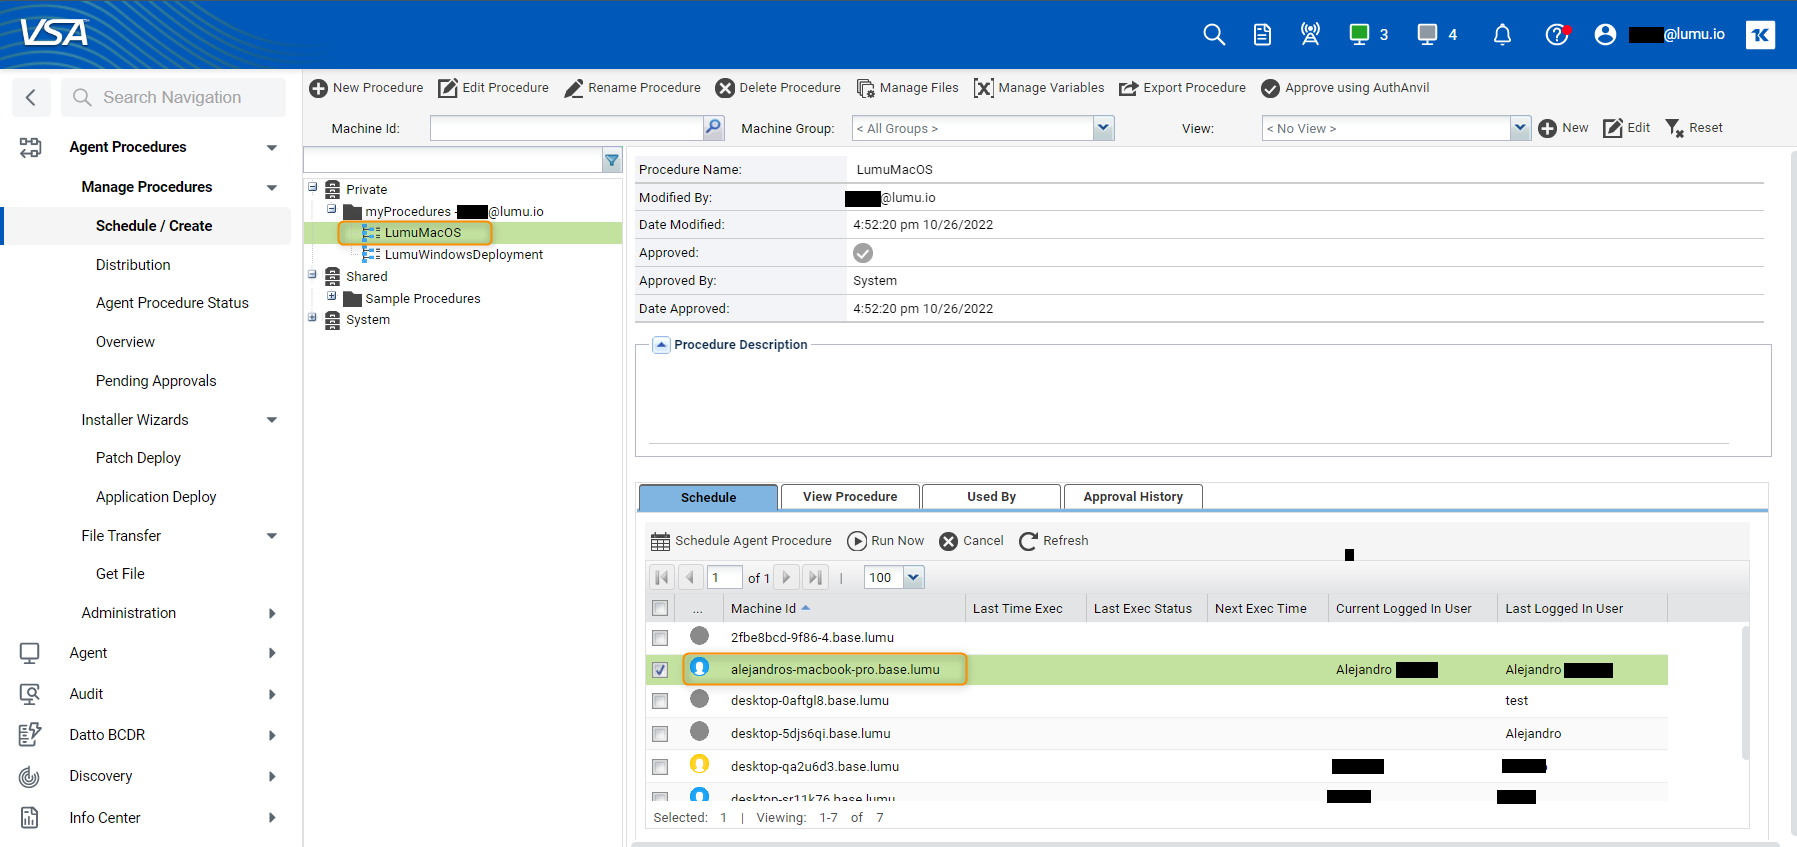1797x847 pixels.
Task: Open the Approval History tab
Action: (x=1132, y=497)
